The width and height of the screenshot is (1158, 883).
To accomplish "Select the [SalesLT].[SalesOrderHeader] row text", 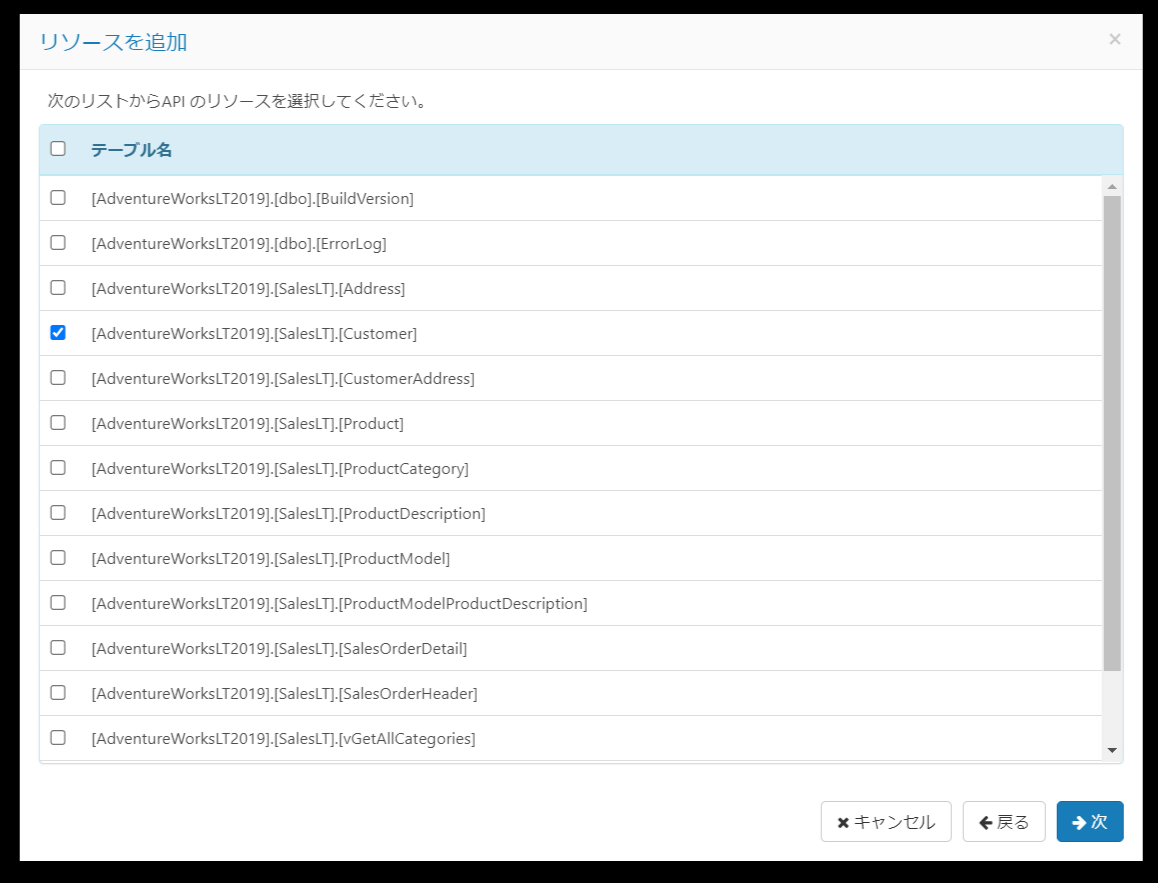I will click(x=284, y=694).
